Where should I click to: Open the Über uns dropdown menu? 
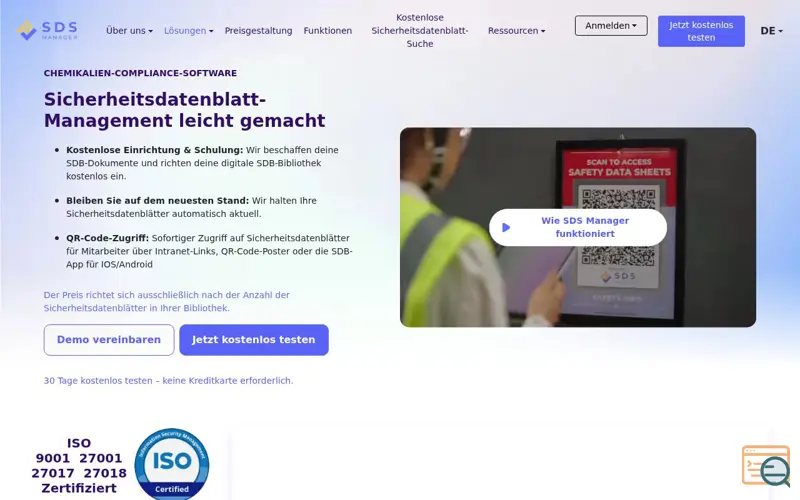coord(129,31)
